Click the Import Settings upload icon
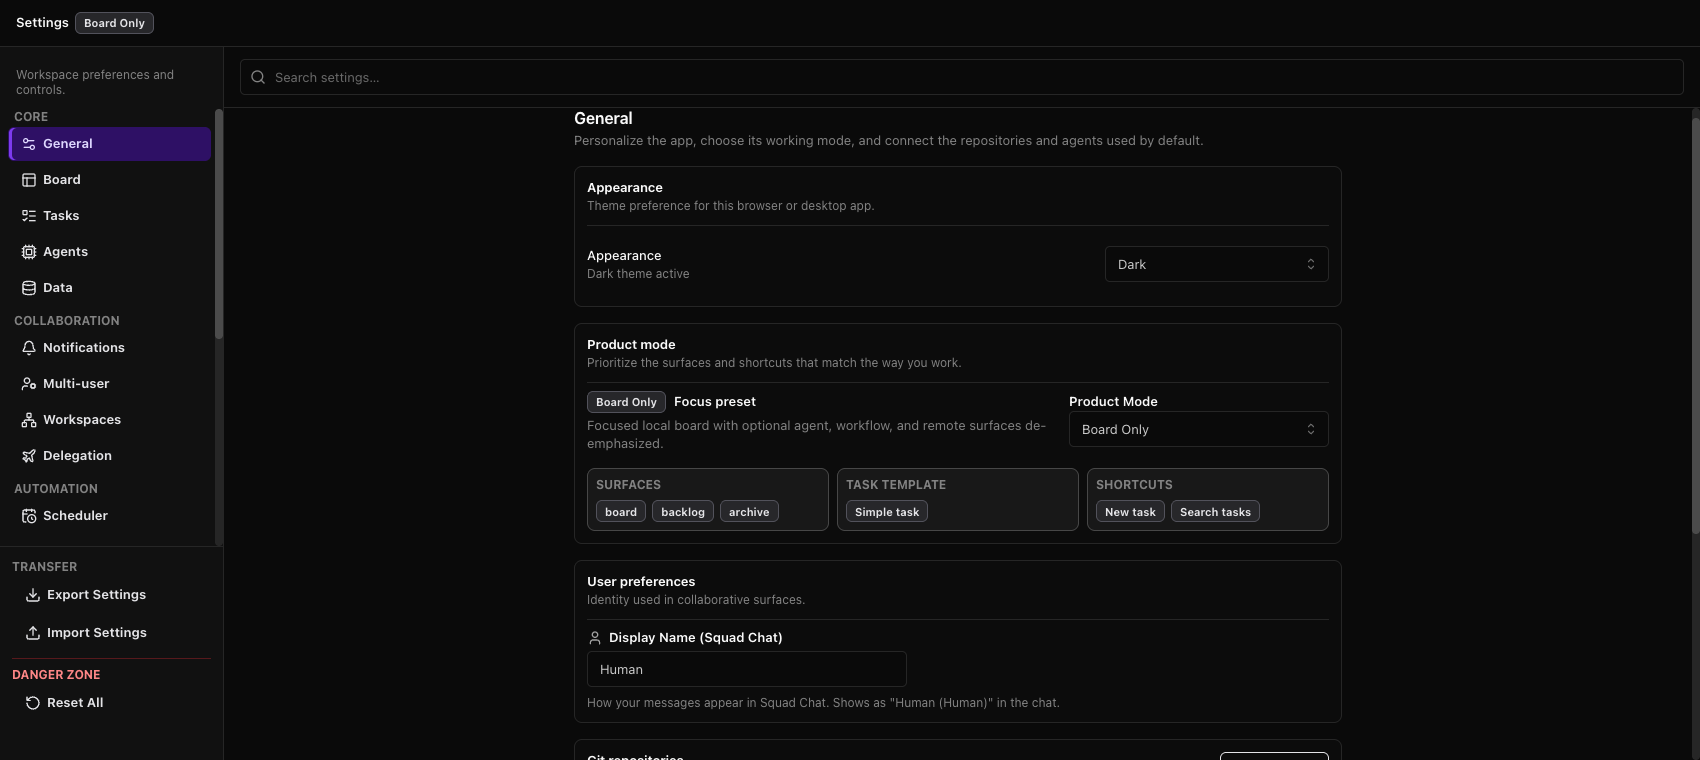 click(33, 633)
